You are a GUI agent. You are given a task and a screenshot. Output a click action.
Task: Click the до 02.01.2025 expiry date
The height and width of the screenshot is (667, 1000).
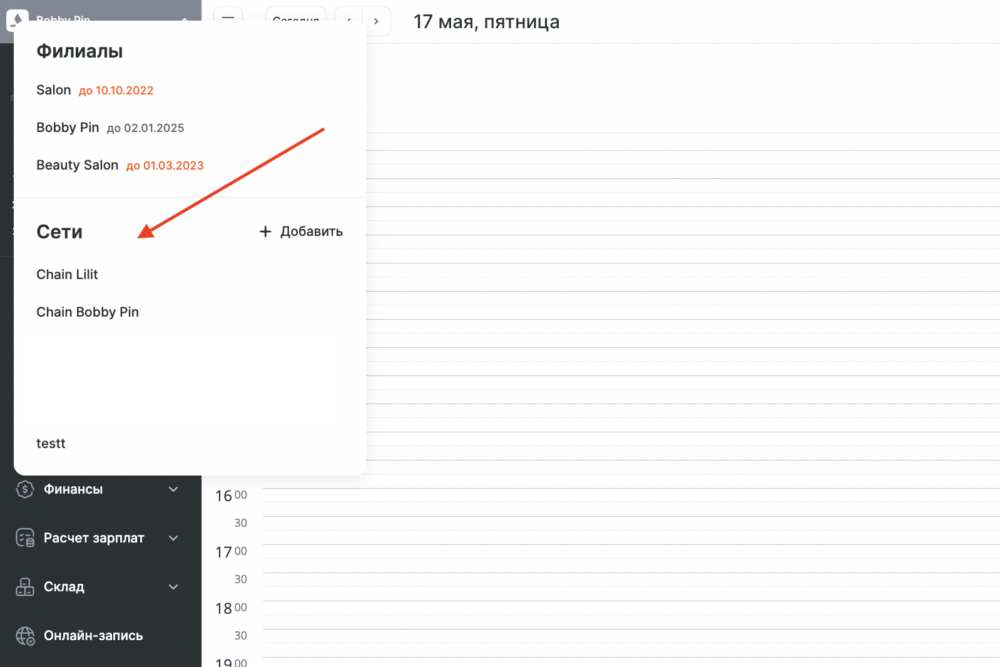click(x=145, y=128)
